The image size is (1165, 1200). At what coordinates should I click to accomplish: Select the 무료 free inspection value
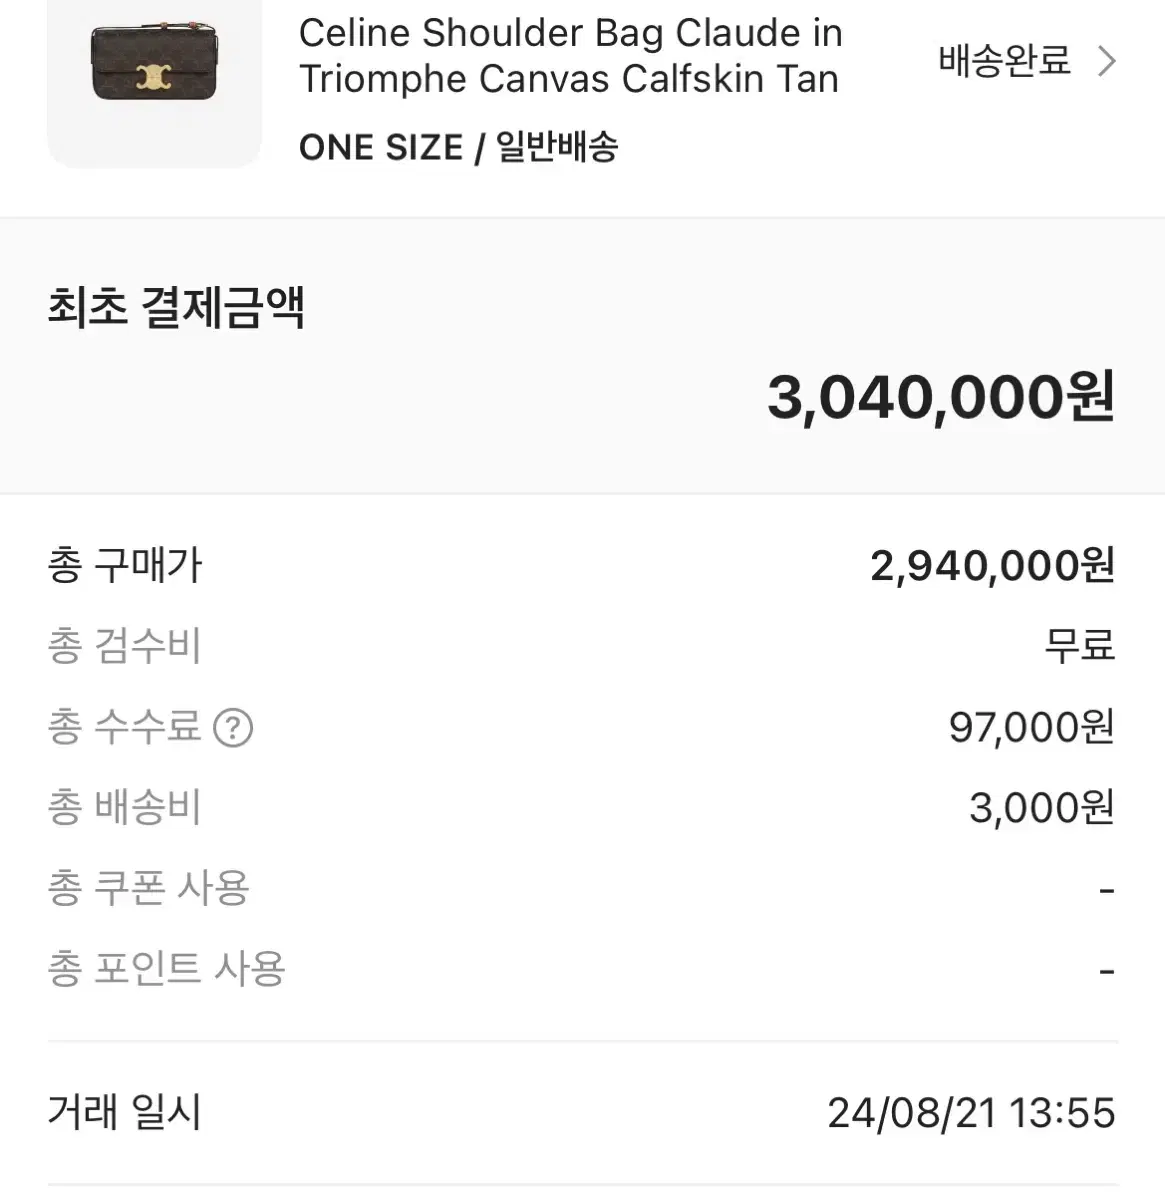pyautogui.click(x=1079, y=645)
